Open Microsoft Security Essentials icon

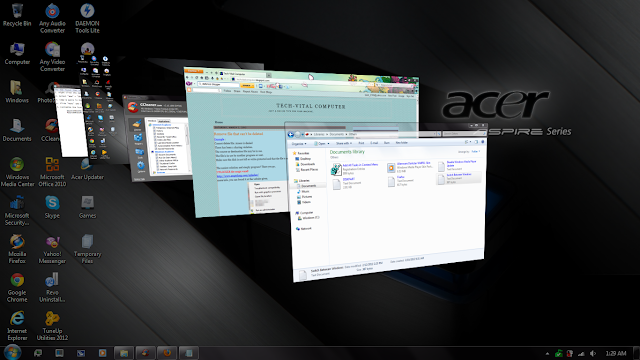(x=17, y=211)
